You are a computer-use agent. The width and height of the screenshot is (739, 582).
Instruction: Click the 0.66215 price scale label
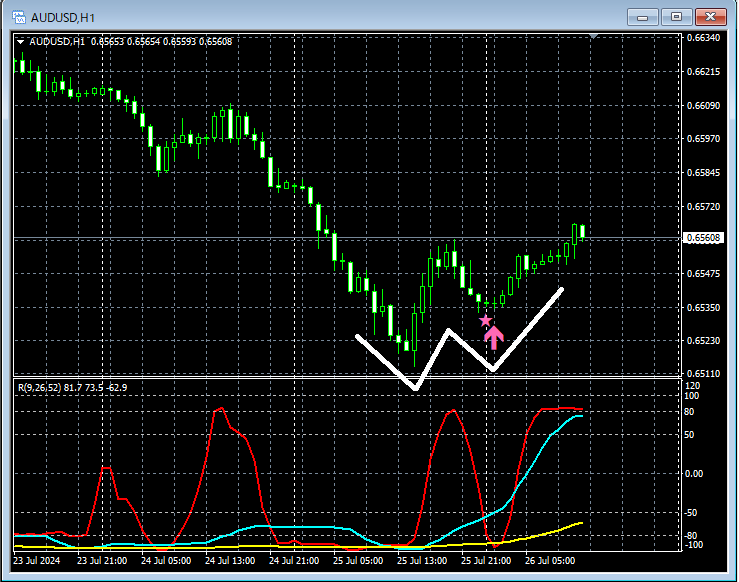click(x=704, y=72)
